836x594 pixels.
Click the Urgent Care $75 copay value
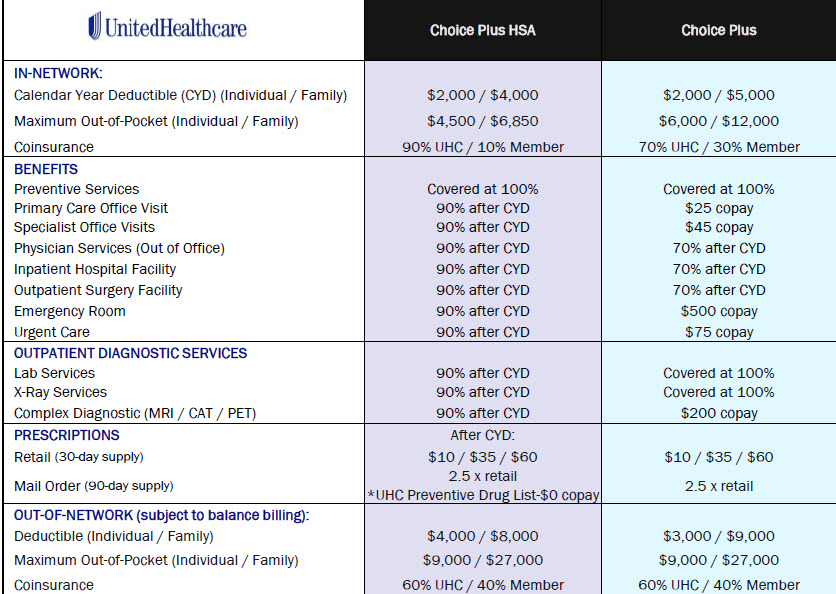(x=719, y=332)
